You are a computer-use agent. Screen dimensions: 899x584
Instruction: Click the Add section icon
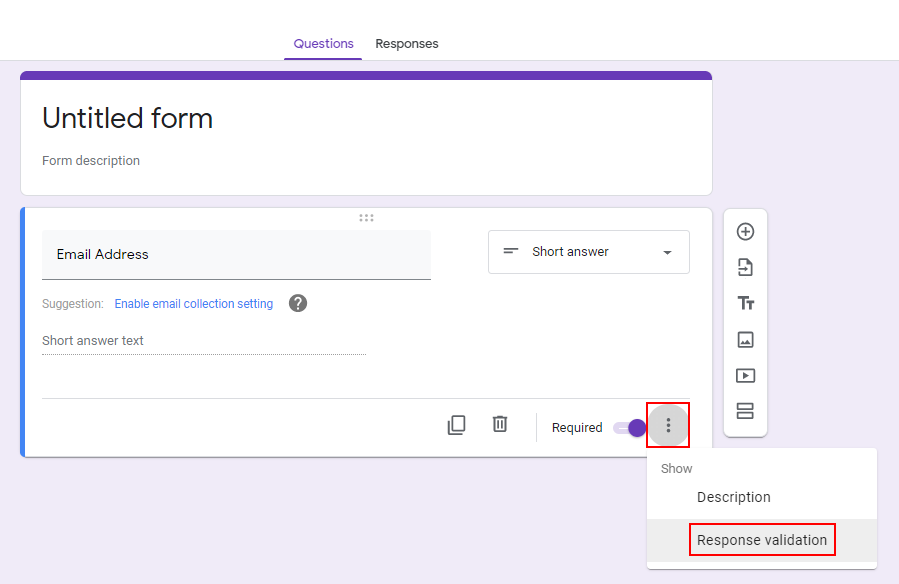coord(745,411)
